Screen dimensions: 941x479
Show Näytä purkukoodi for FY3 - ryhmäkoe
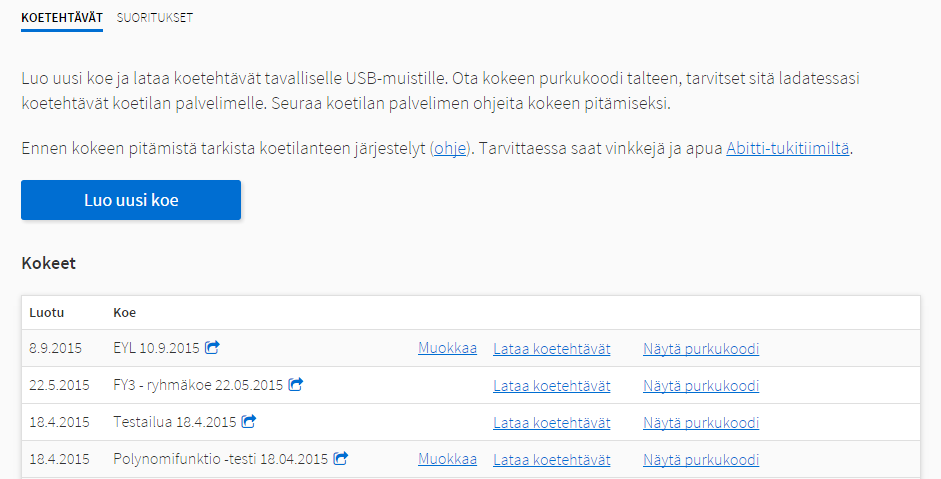coord(701,386)
